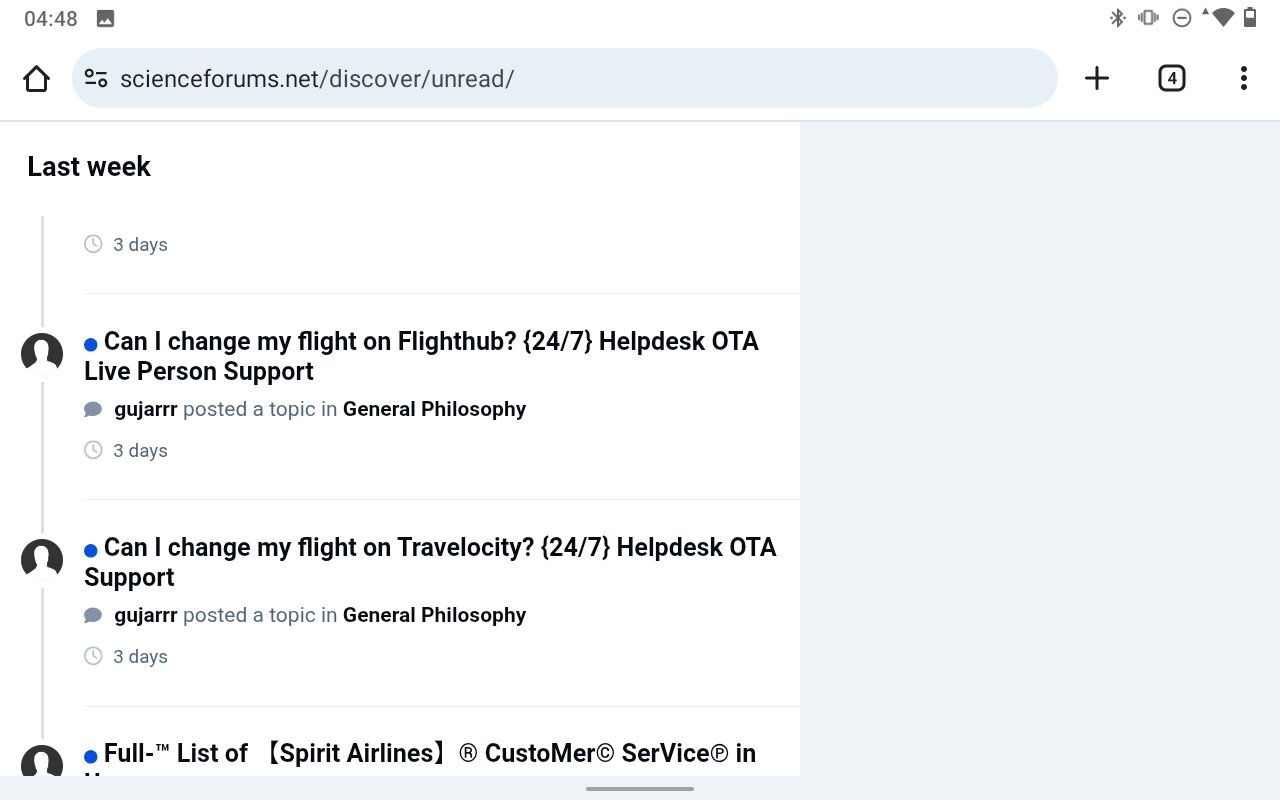Open gujarrr profile under Flighthub topic
Viewport: 1280px width, 800px height.
146,409
